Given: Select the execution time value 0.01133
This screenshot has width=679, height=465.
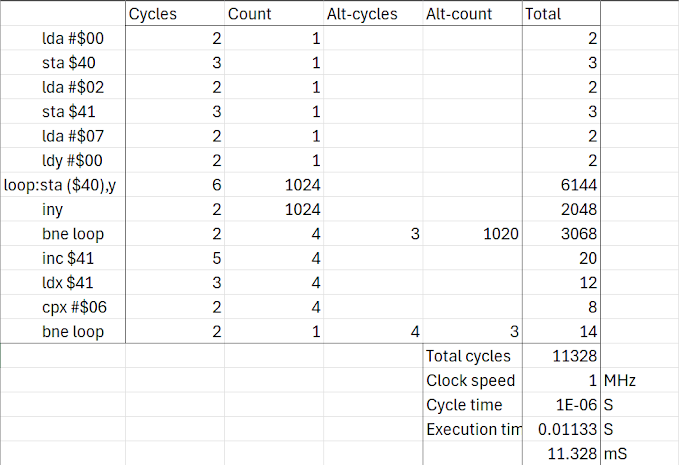Looking at the screenshot, I should pyautogui.click(x=561, y=429).
